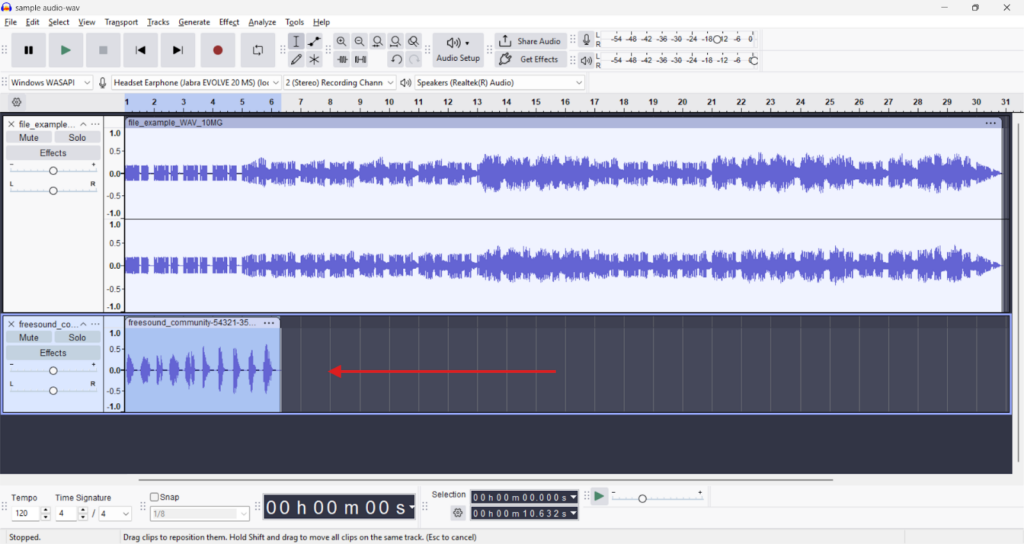The image size is (1024, 544).
Task: Click the Skip to Start button
Action: click(x=141, y=50)
